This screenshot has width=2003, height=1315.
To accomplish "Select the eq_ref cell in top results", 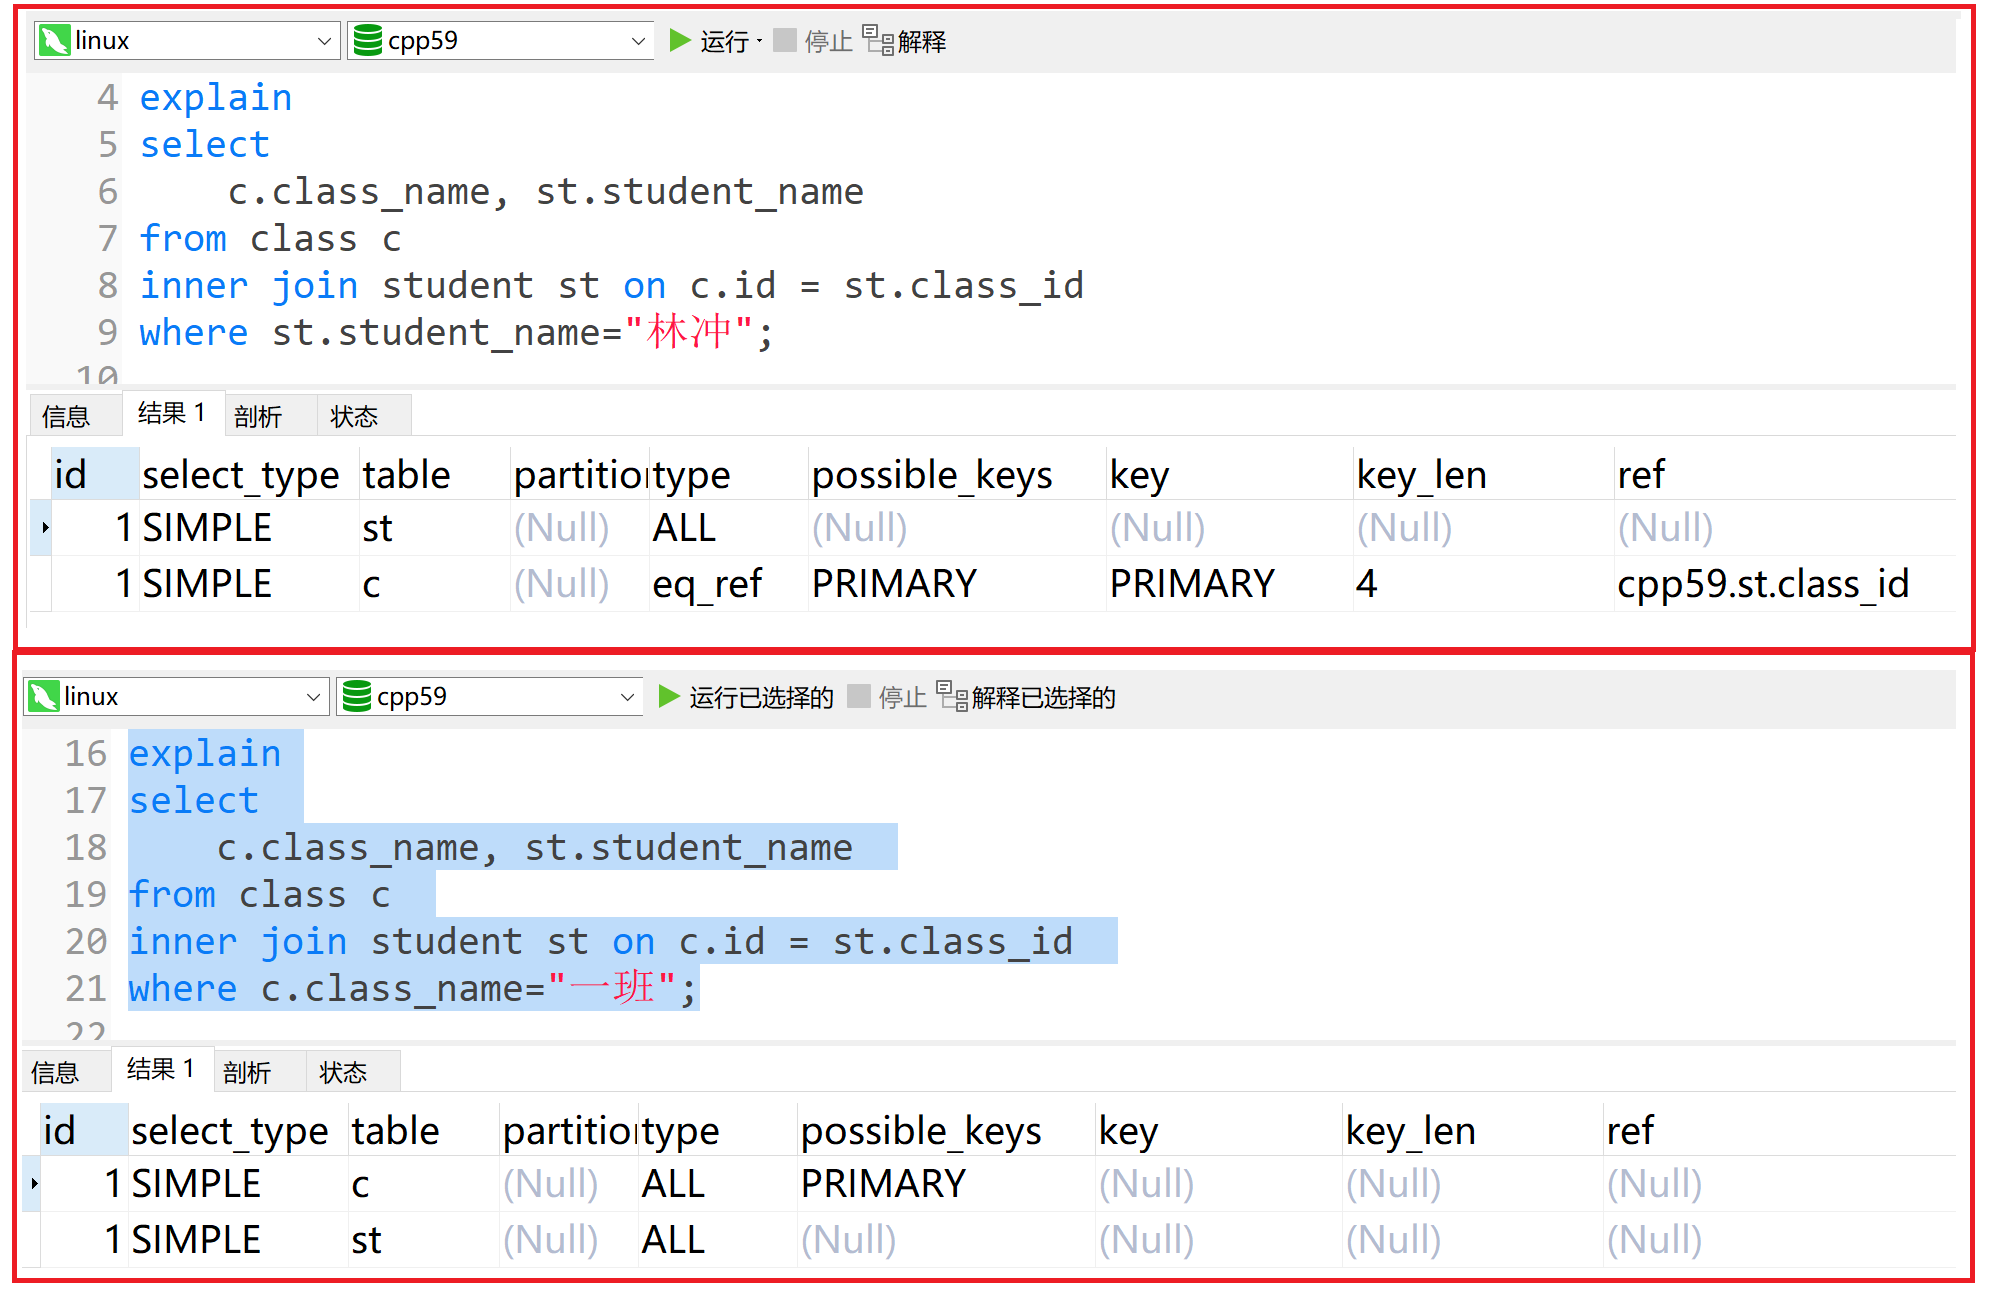I will (x=728, y=584).
